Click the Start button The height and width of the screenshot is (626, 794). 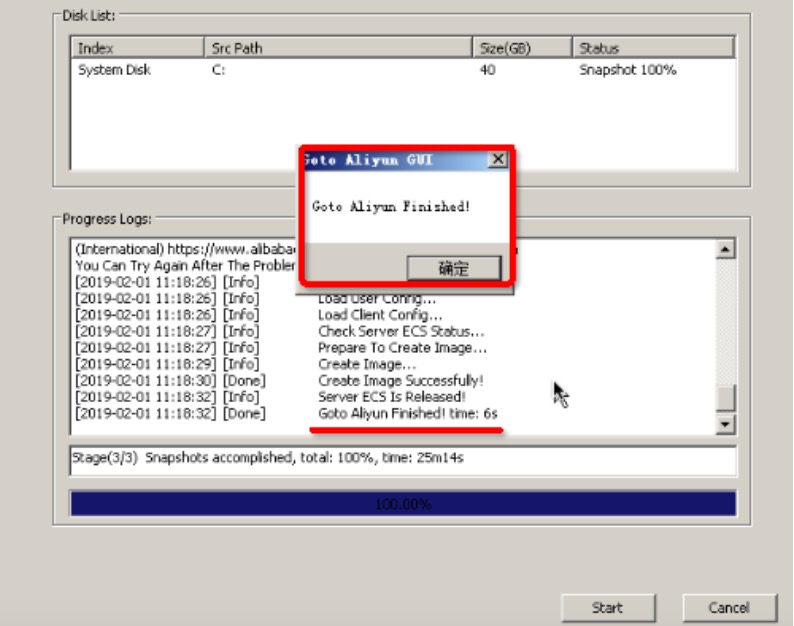(608, 607)
